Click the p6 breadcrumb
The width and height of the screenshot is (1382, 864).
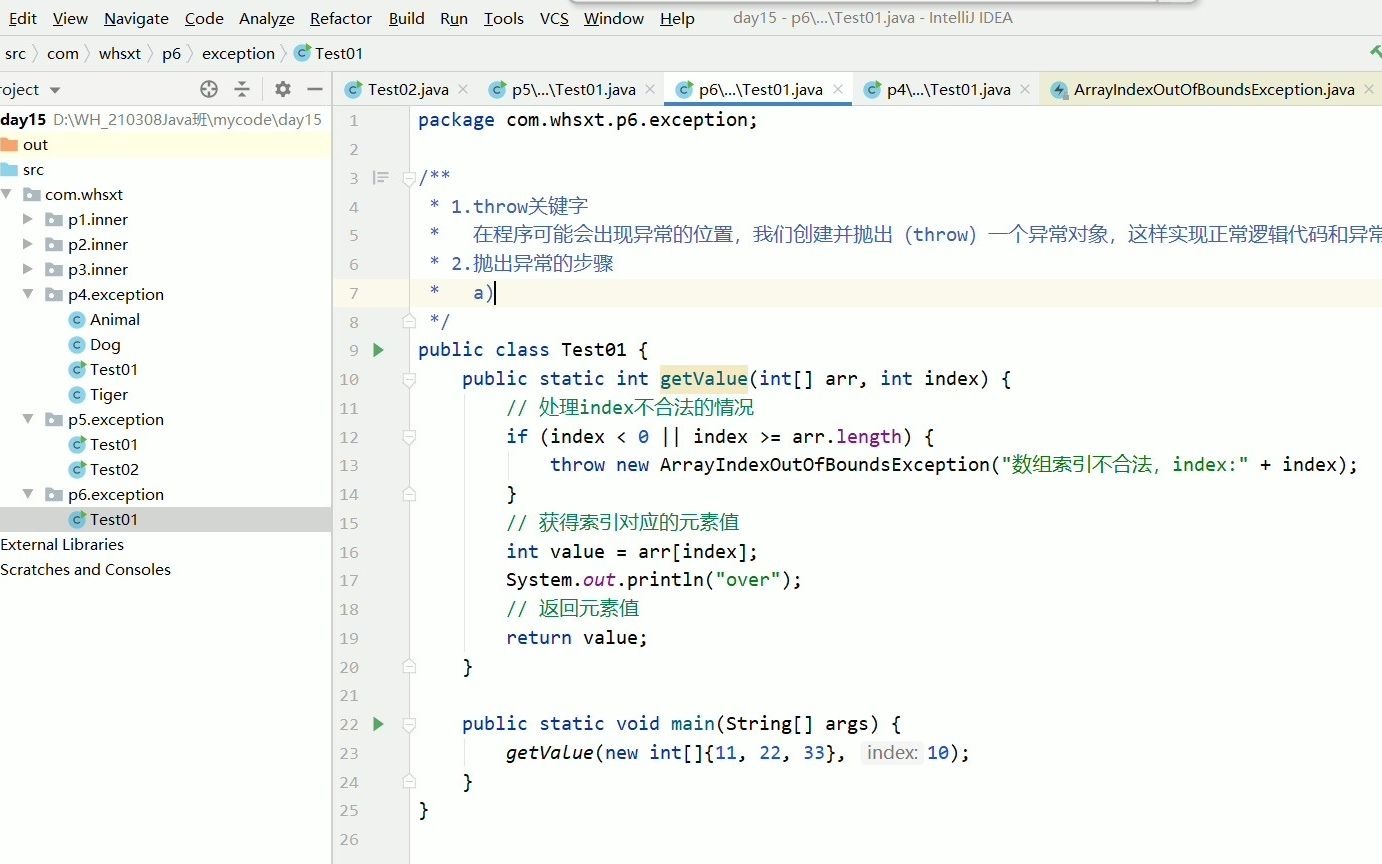tap(171, 54)
